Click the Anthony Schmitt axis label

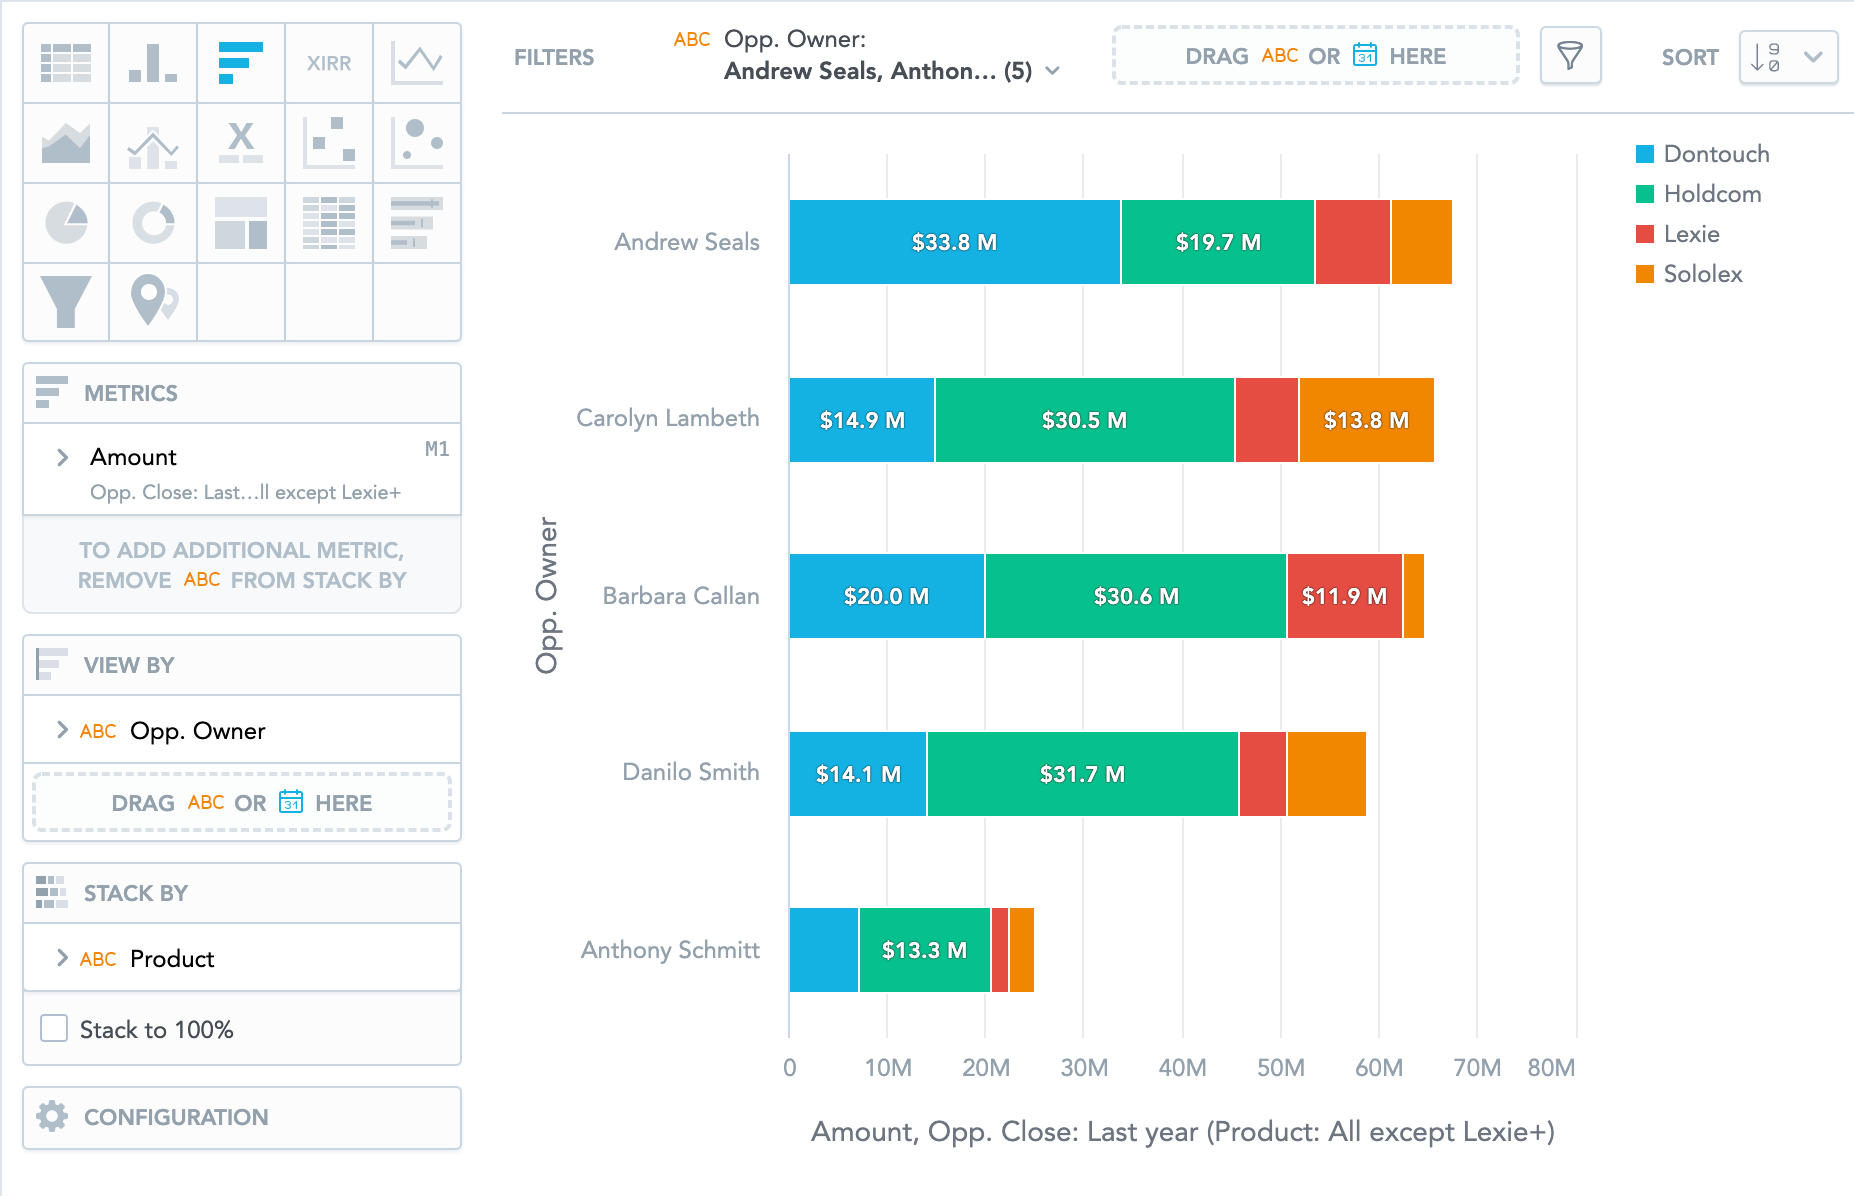click(x=670, y=950)
